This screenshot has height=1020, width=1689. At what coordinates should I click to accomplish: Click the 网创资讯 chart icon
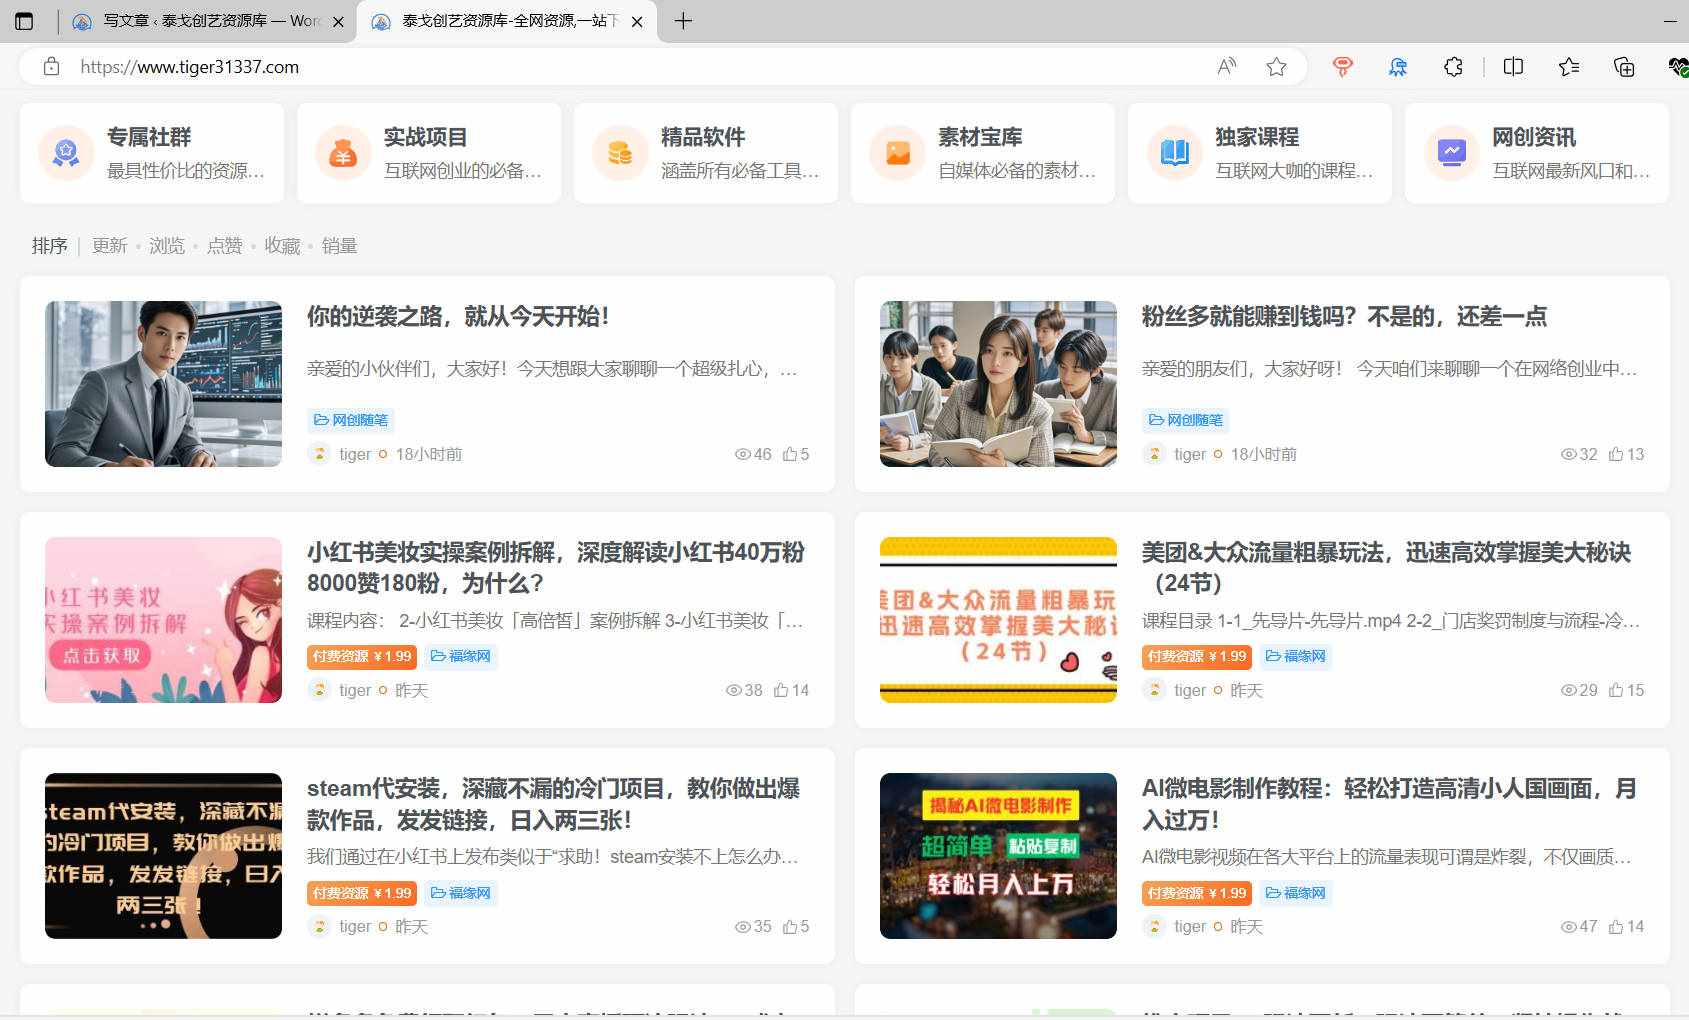tap(1451, 153)
